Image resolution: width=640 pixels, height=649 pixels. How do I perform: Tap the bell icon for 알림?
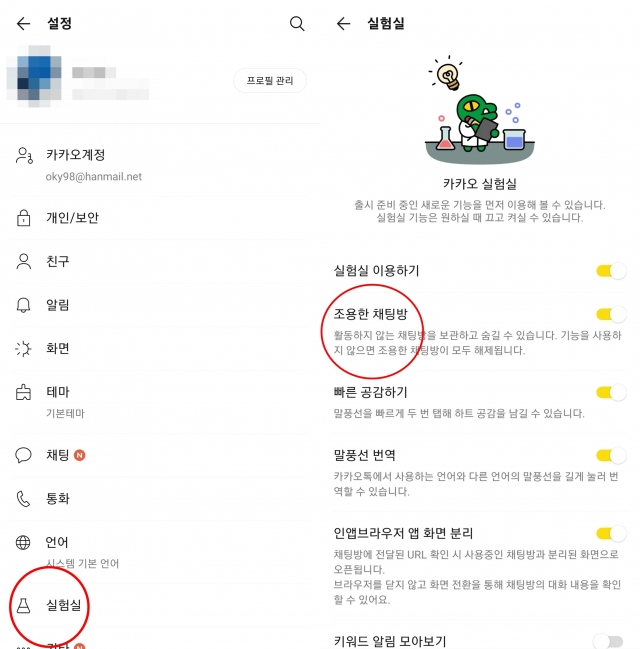[24, 305]
